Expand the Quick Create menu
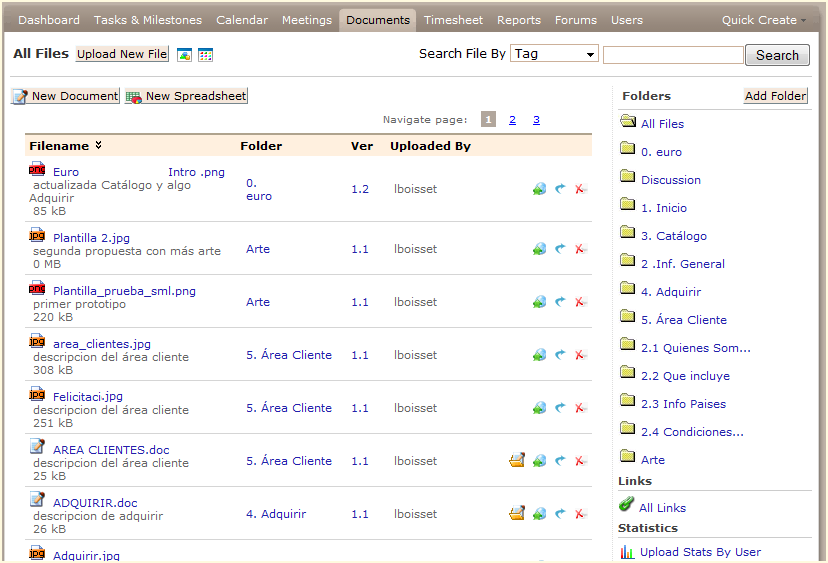Viewport: 828px width, 563px height. (764, 20)
